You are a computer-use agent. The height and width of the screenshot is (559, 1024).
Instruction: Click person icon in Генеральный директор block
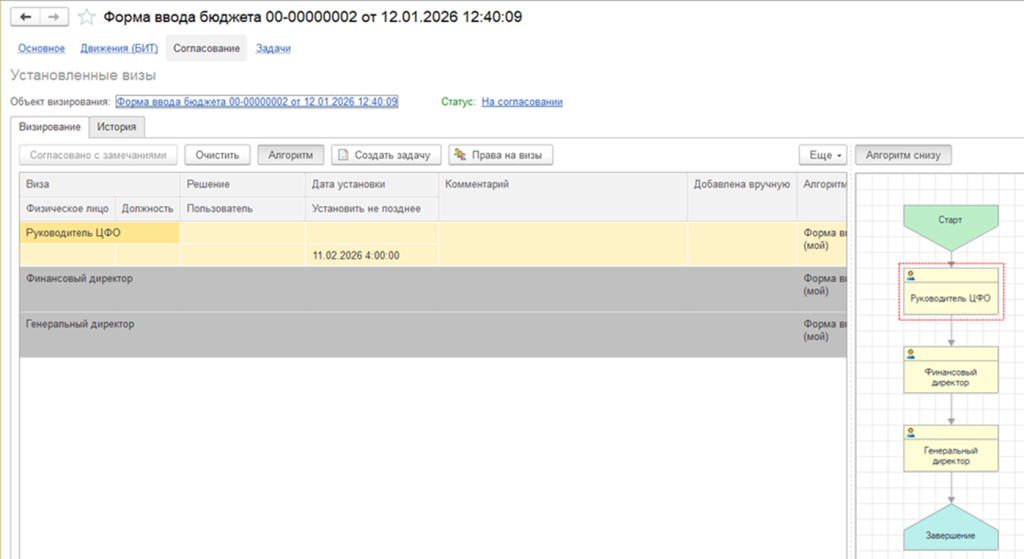[x=911, y=432]
